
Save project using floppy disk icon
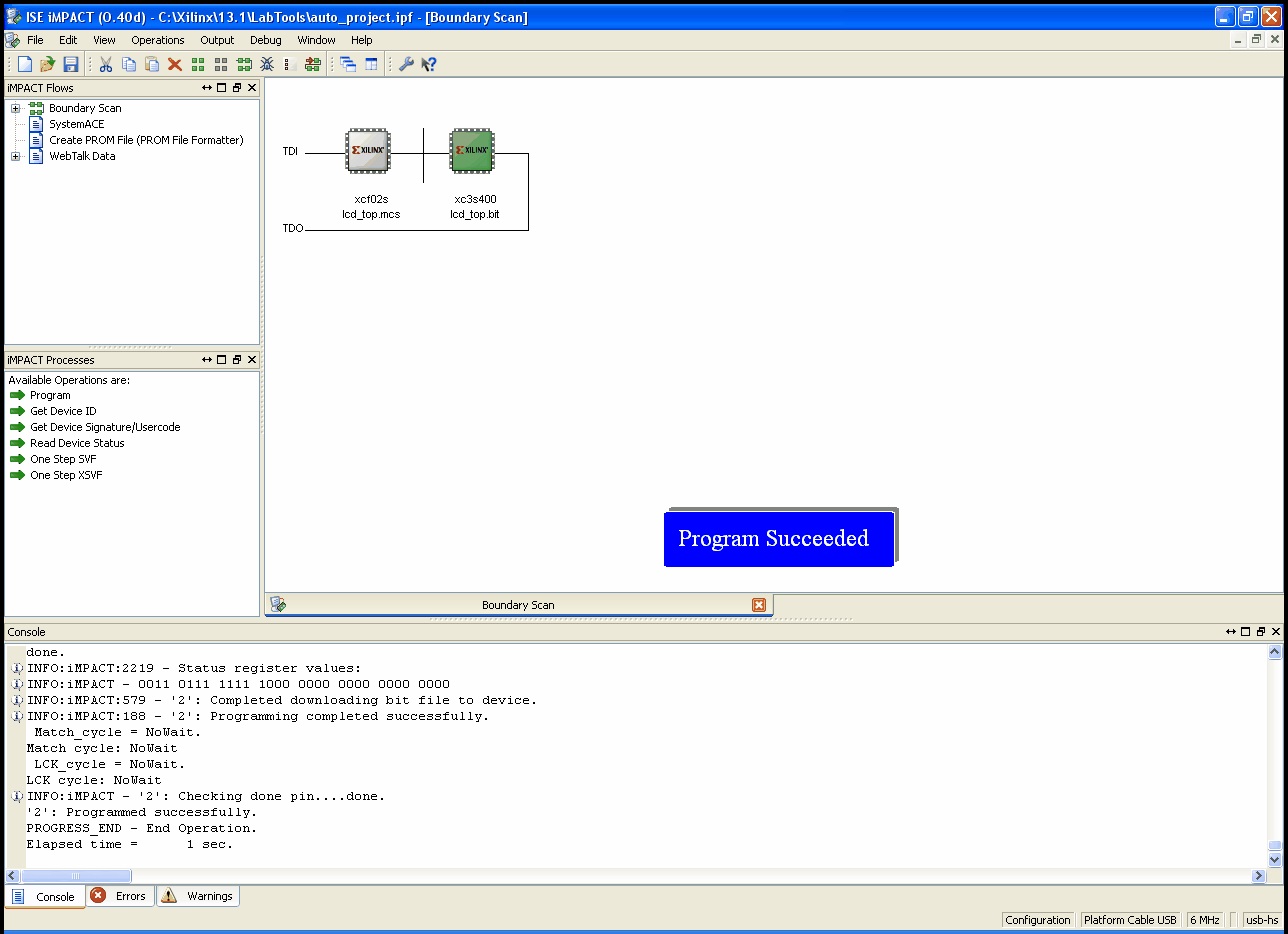coord(71,64)
